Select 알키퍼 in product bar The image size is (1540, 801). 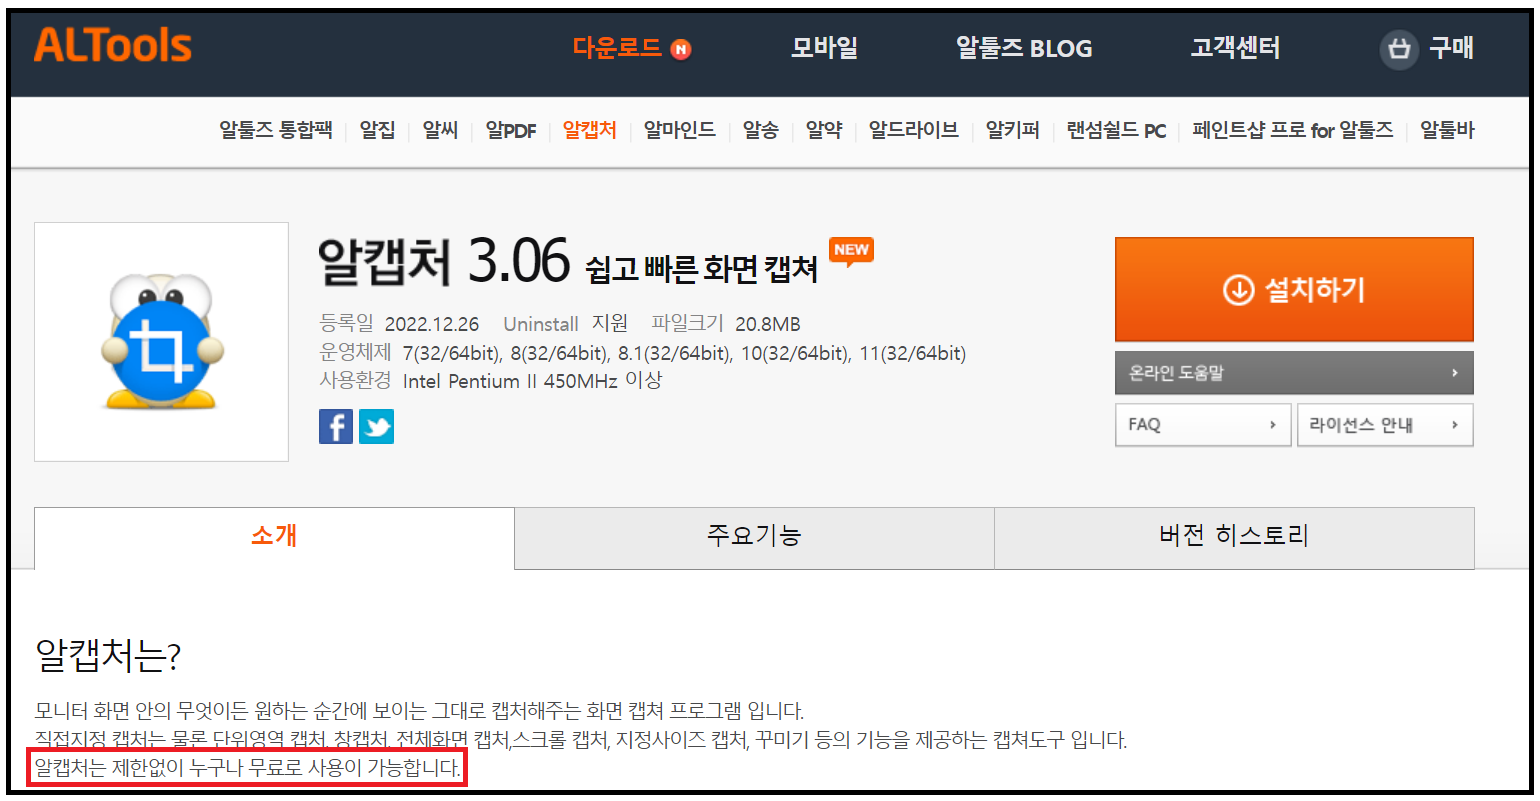1013,130
